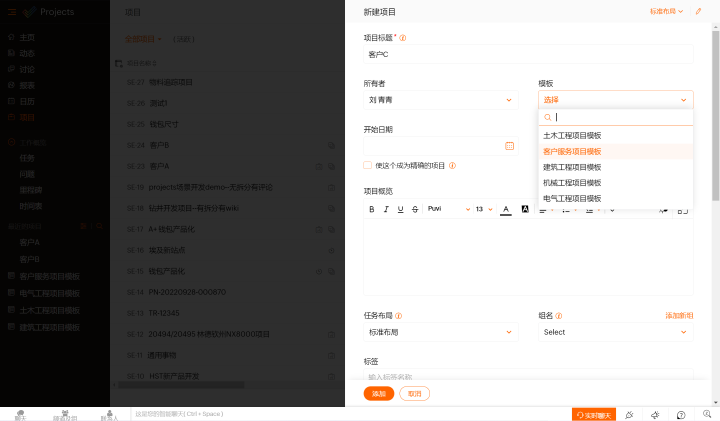Click the more formatting options chevron
Viewport: 720px width, 421px height.
pos(612,211)
